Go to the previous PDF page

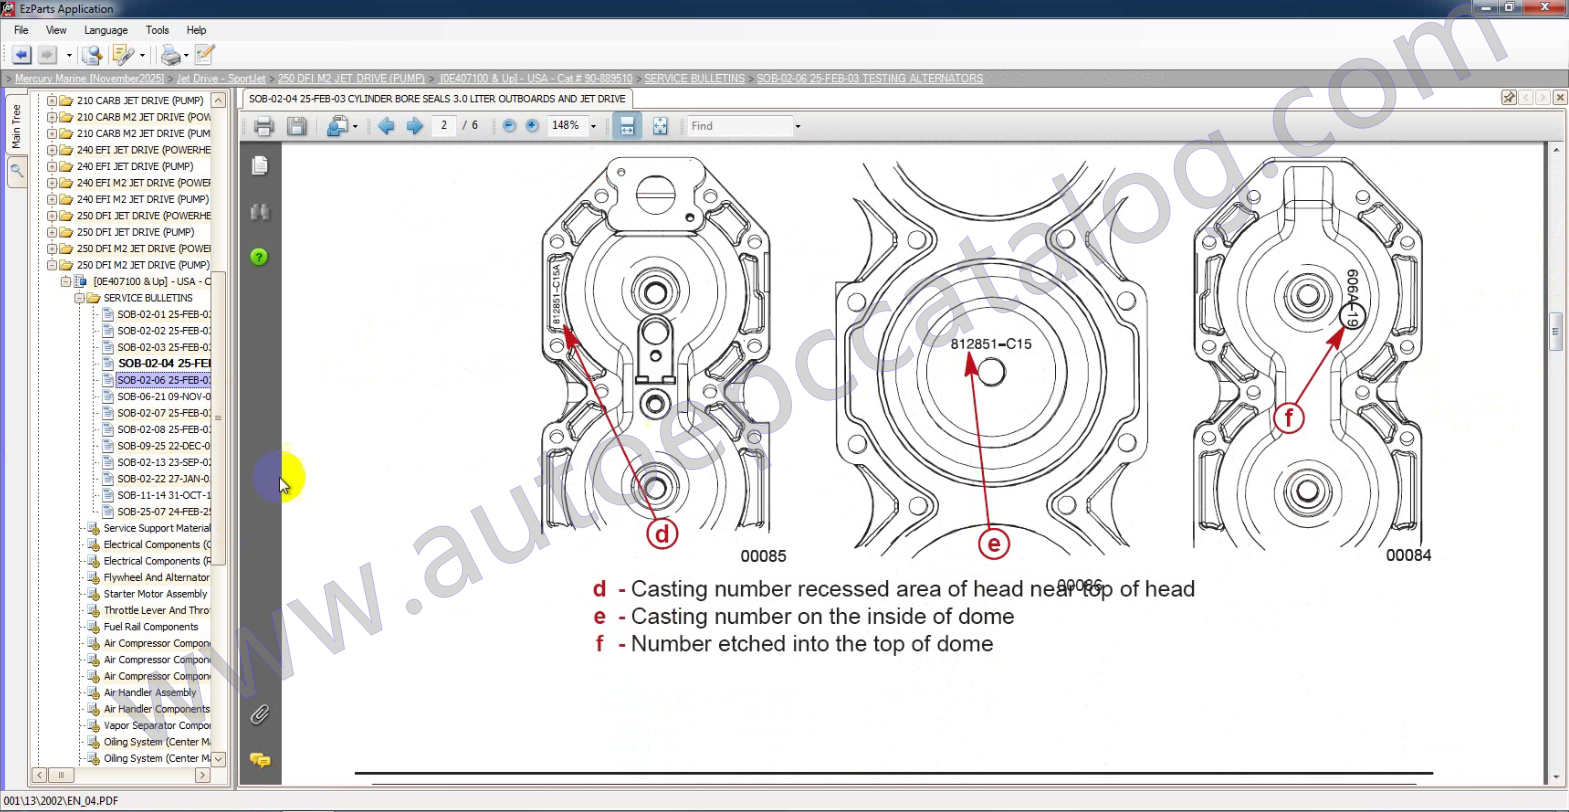point(386,126)
